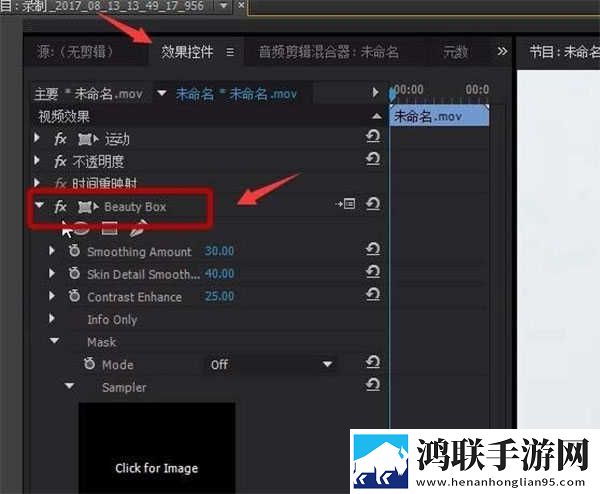This screenshot has width=600, height=494.
Task: Toggle the Mask Mode stopwatch
Action: click(89, 364)
